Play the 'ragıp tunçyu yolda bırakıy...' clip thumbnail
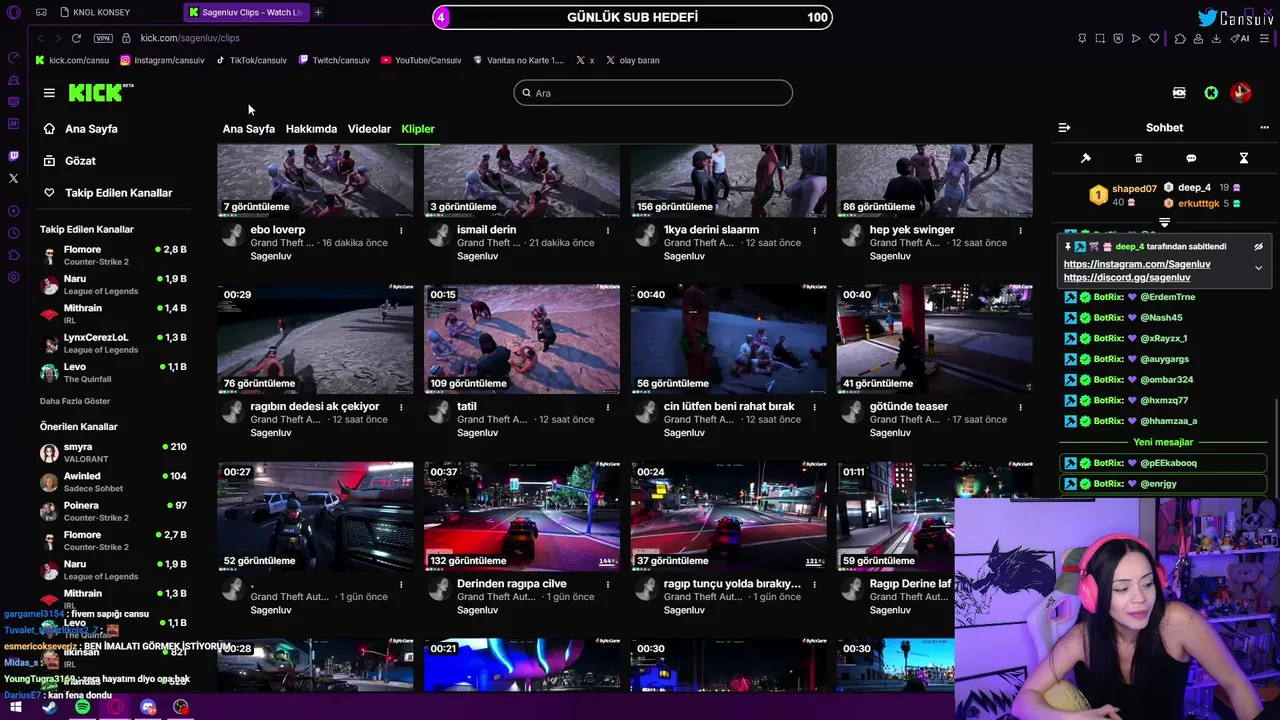The image size is (1280, 720). pos(728,516)
